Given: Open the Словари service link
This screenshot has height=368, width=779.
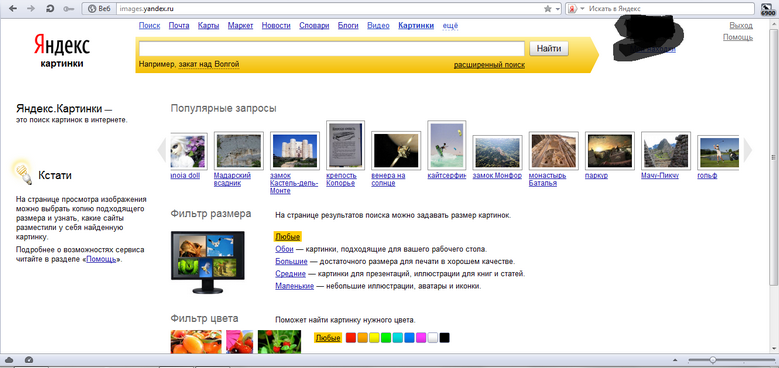Looking at the screenshot, I should [x=314, y=26].
